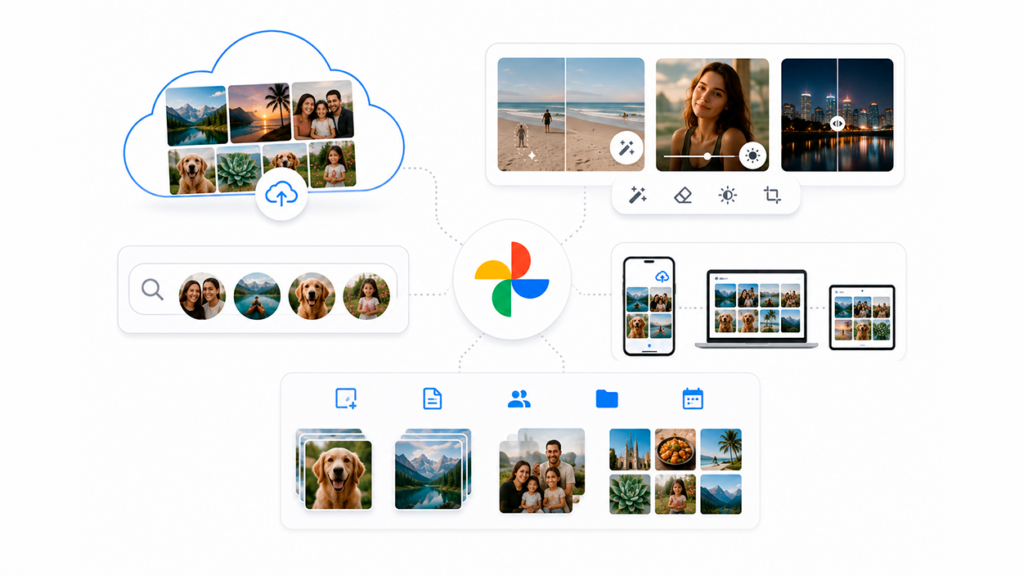Select the two women circular search suggestion
This screenshot has height=576, width=1024.
coord(202,296)
